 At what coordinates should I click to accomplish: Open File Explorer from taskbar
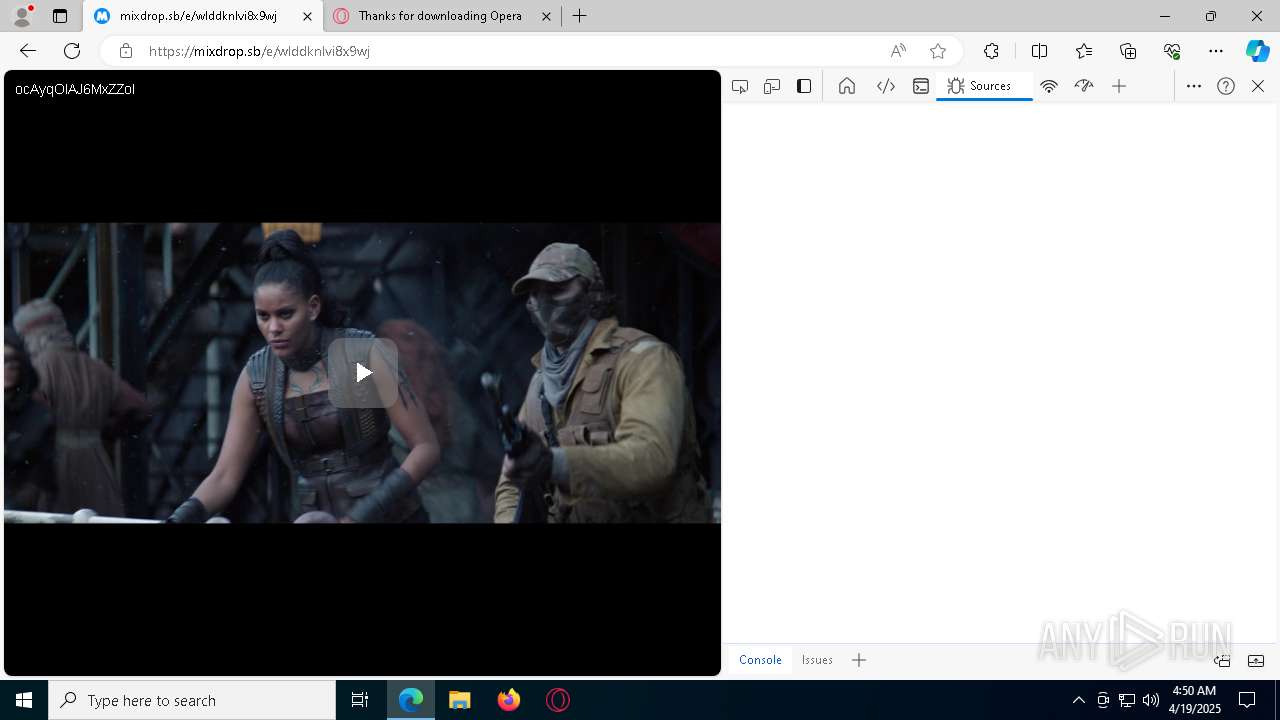[460, 700]
